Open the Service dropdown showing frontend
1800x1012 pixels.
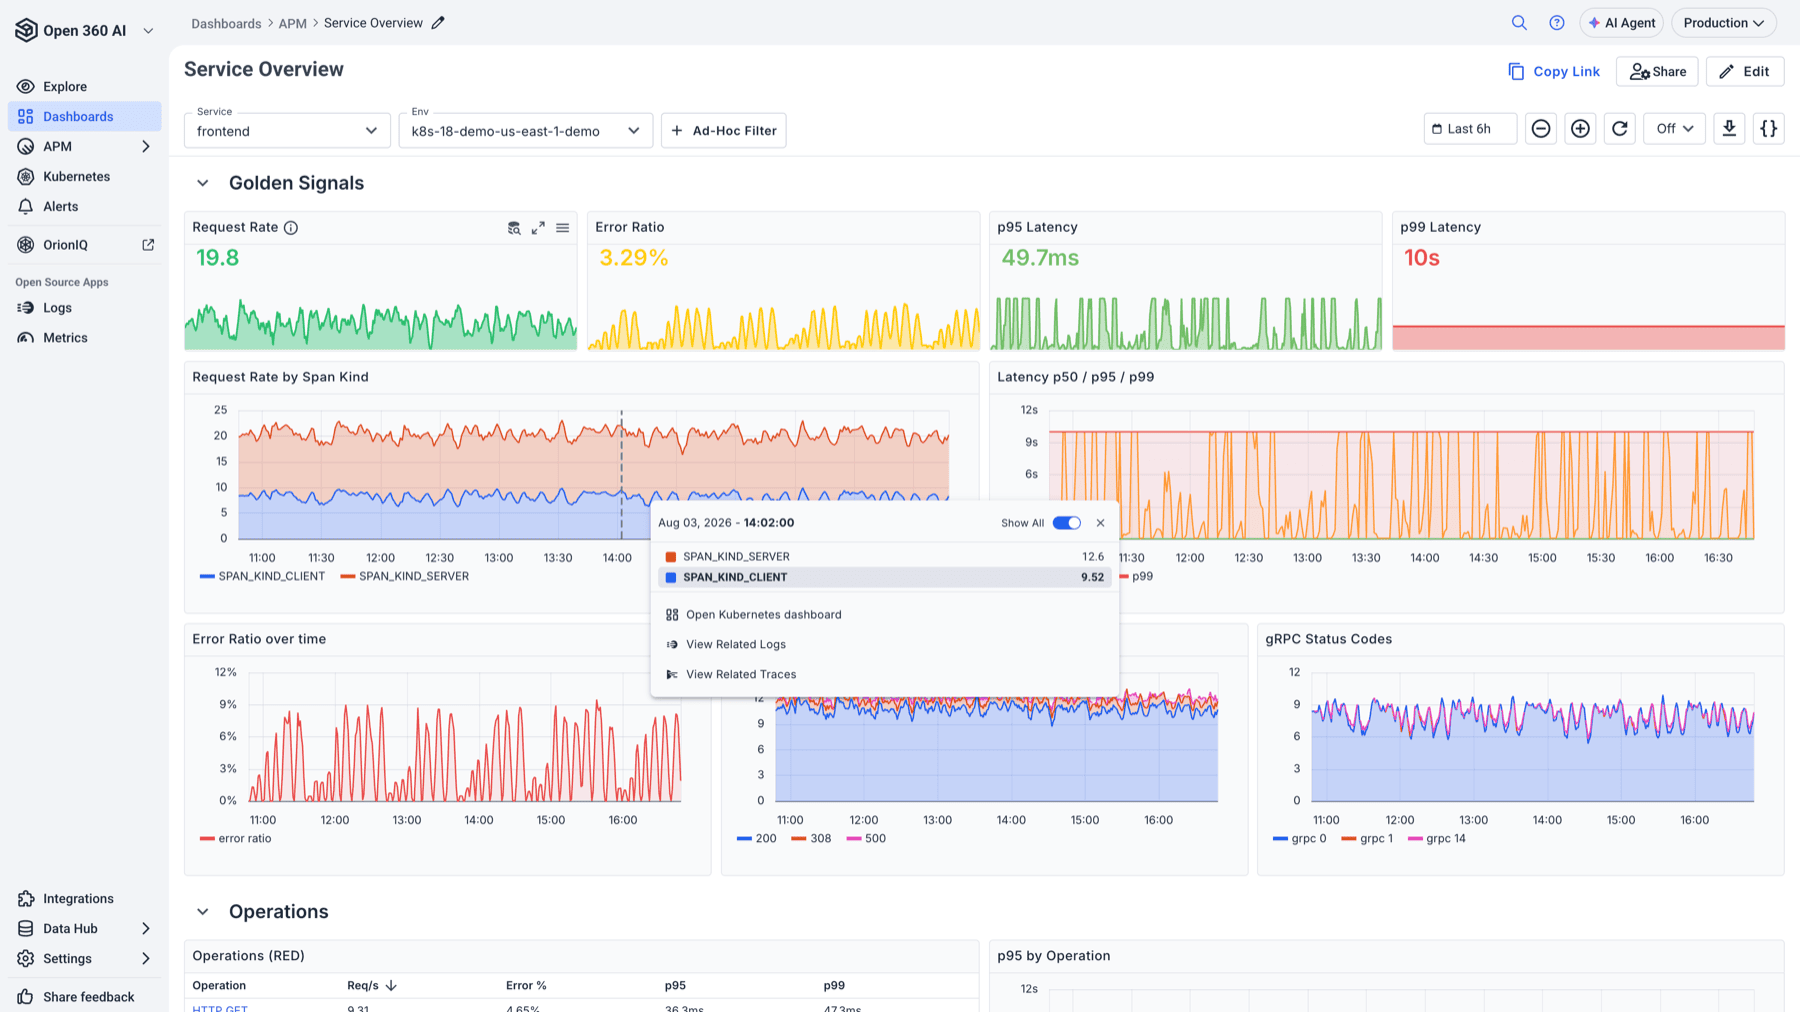tap(287, 131)
